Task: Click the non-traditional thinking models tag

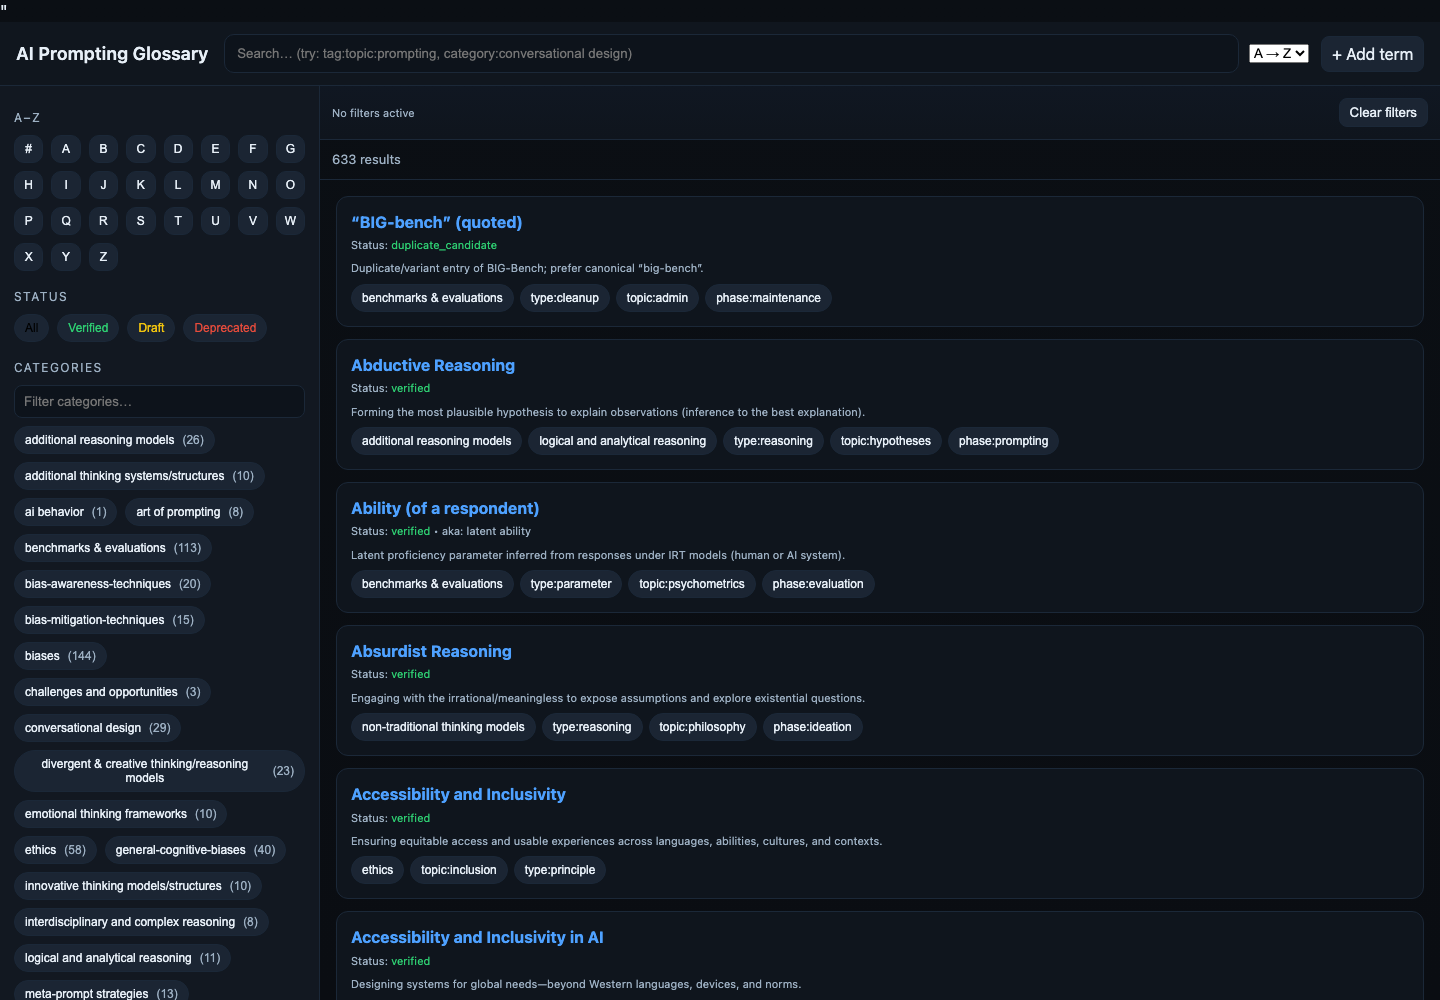Action: tap(443, 727)
